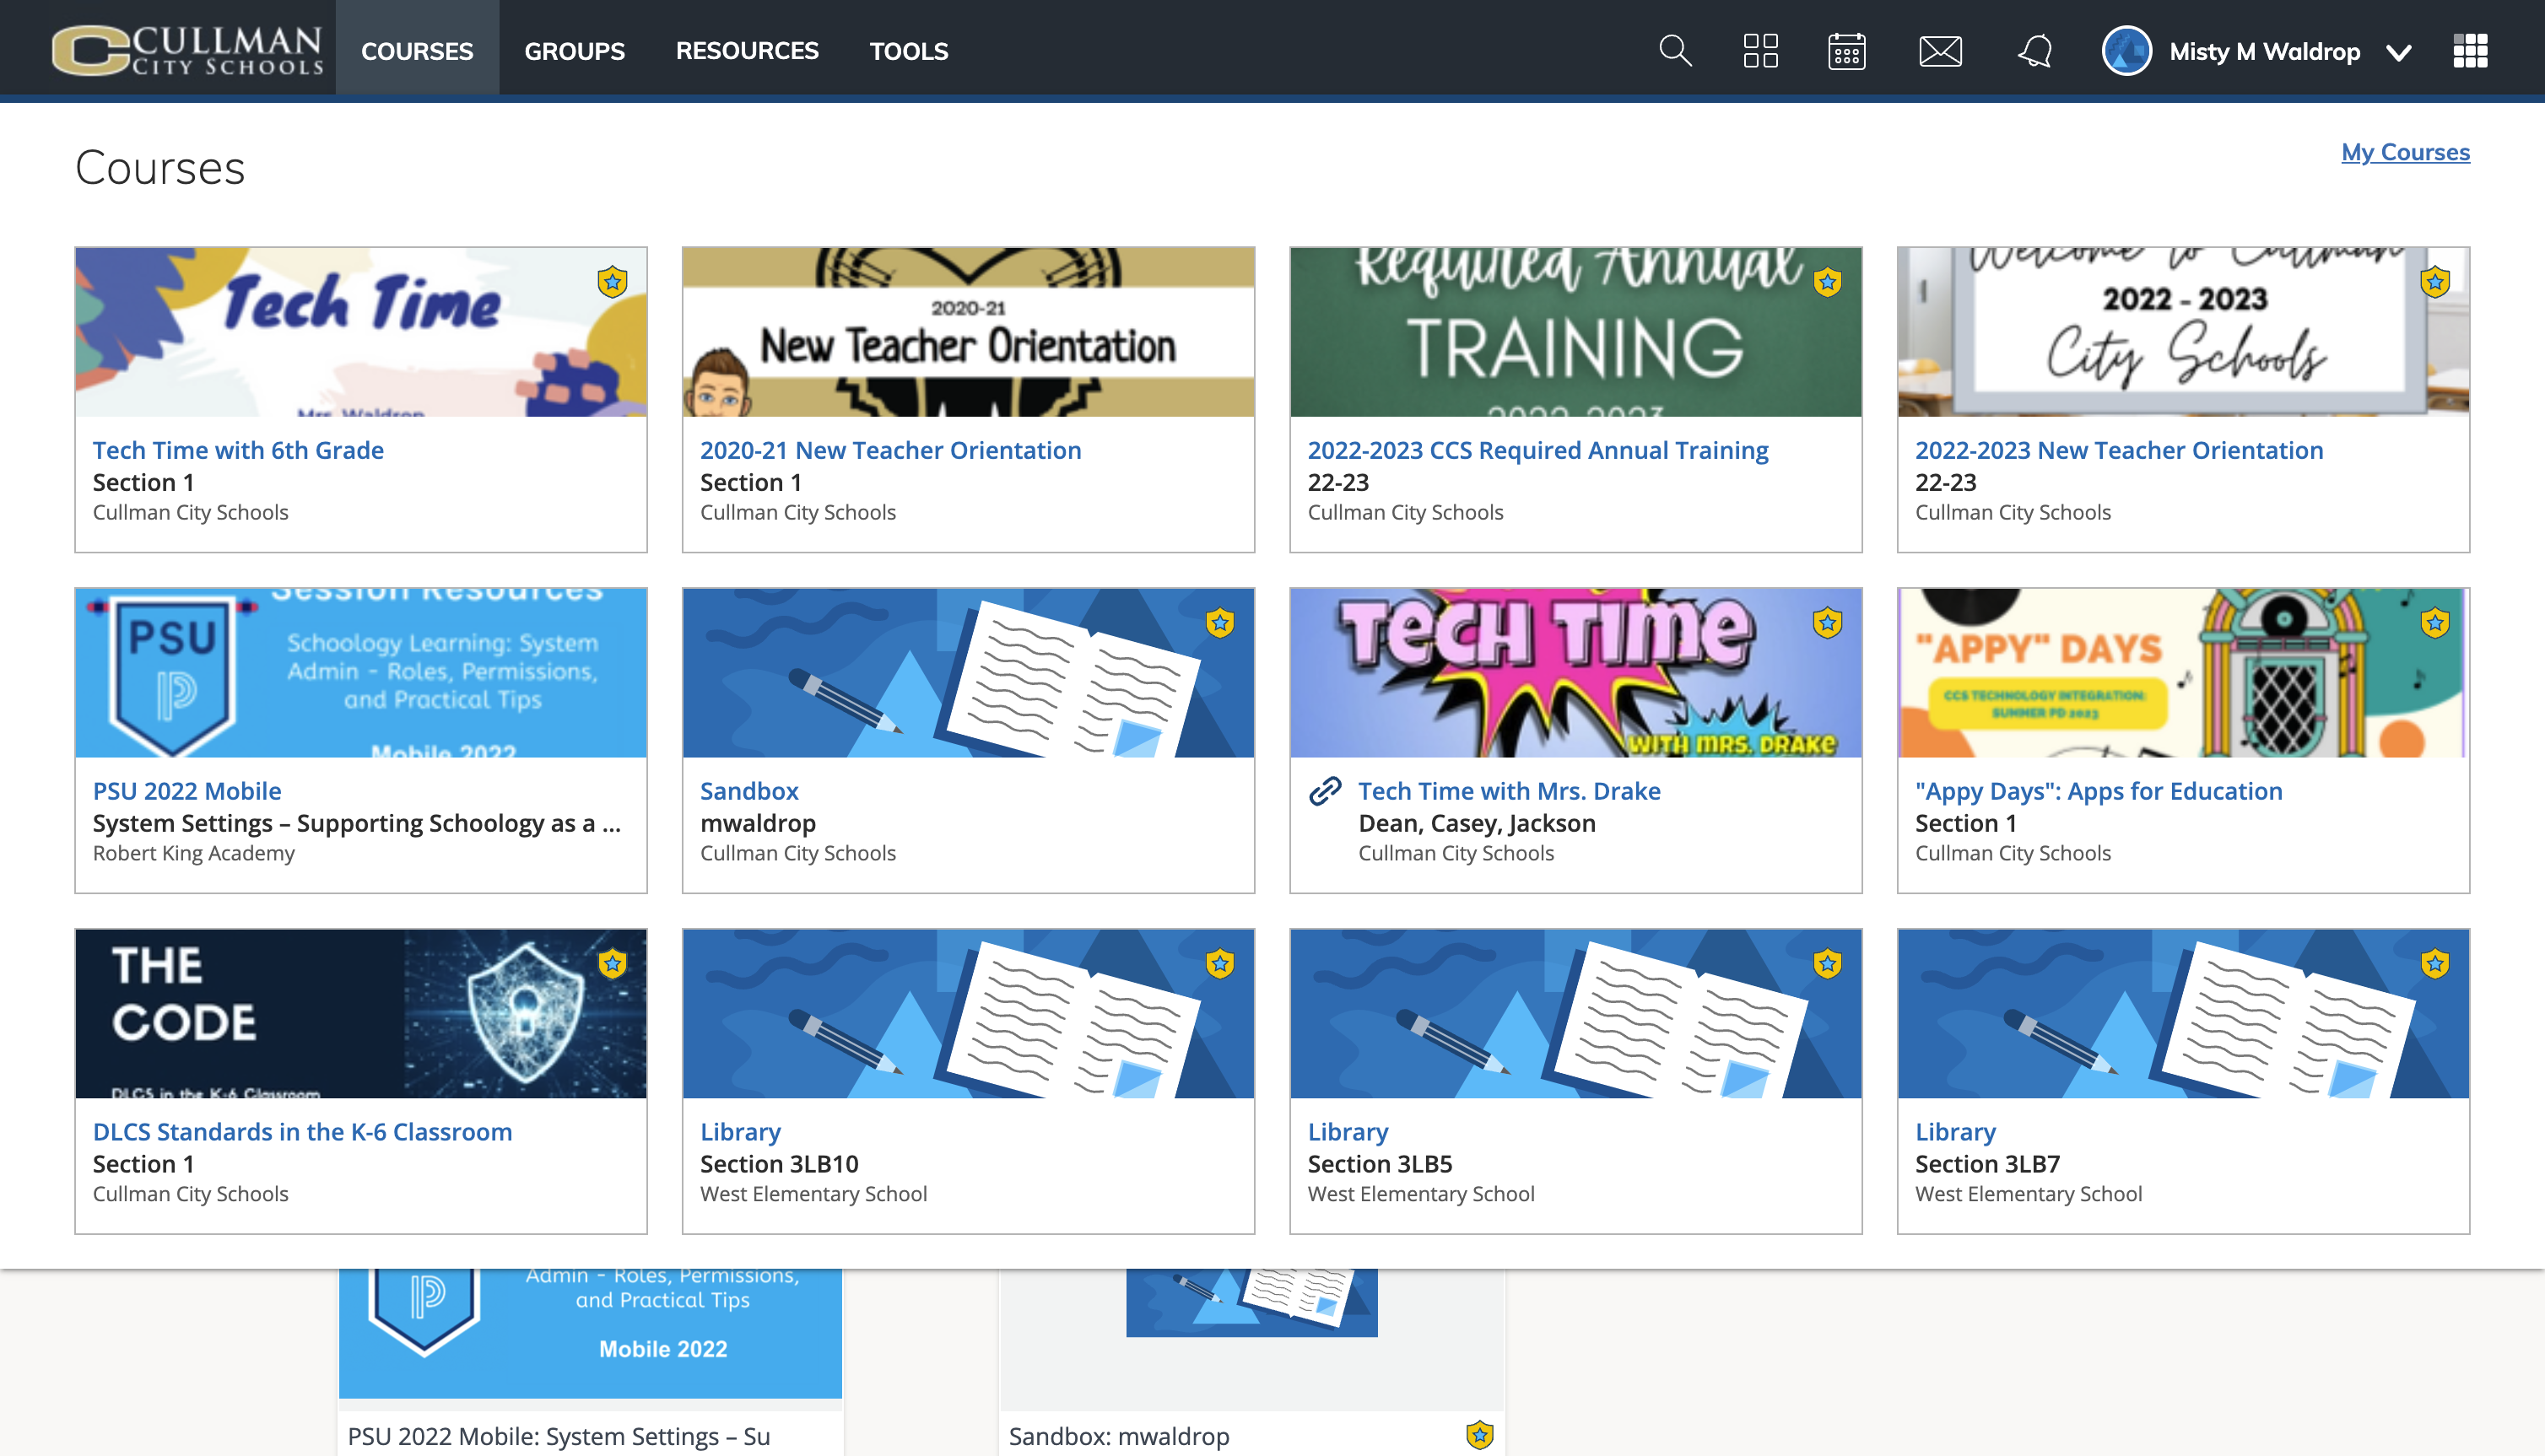2545x1456 pixels.
Task: Open the app switcher grid icon
Action: (x=2470, y=50)
